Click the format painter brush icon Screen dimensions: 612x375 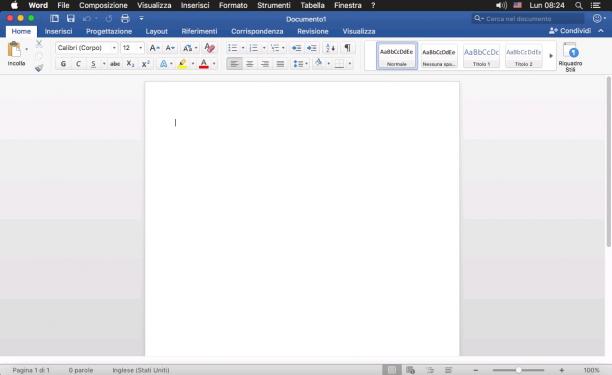point(39,68)
